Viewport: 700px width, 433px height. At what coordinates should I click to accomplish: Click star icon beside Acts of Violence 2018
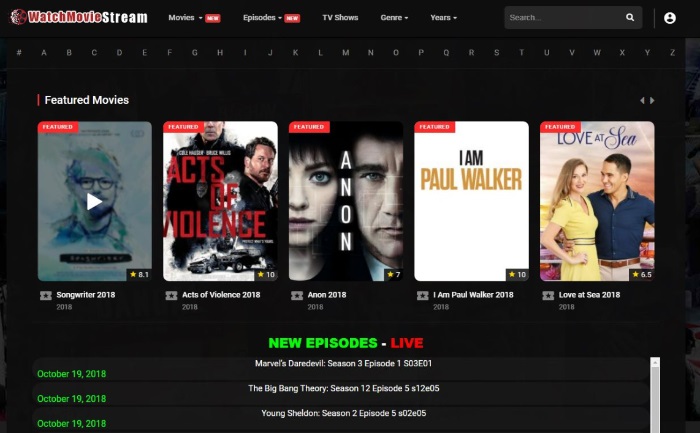[x=171, y=296]
